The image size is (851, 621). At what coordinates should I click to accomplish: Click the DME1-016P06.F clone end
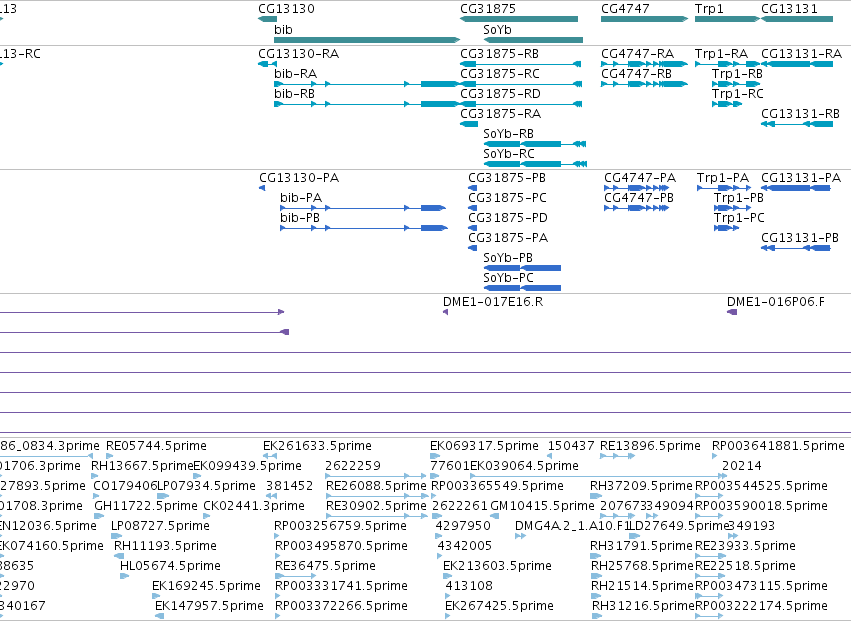[x=732, y=312]
